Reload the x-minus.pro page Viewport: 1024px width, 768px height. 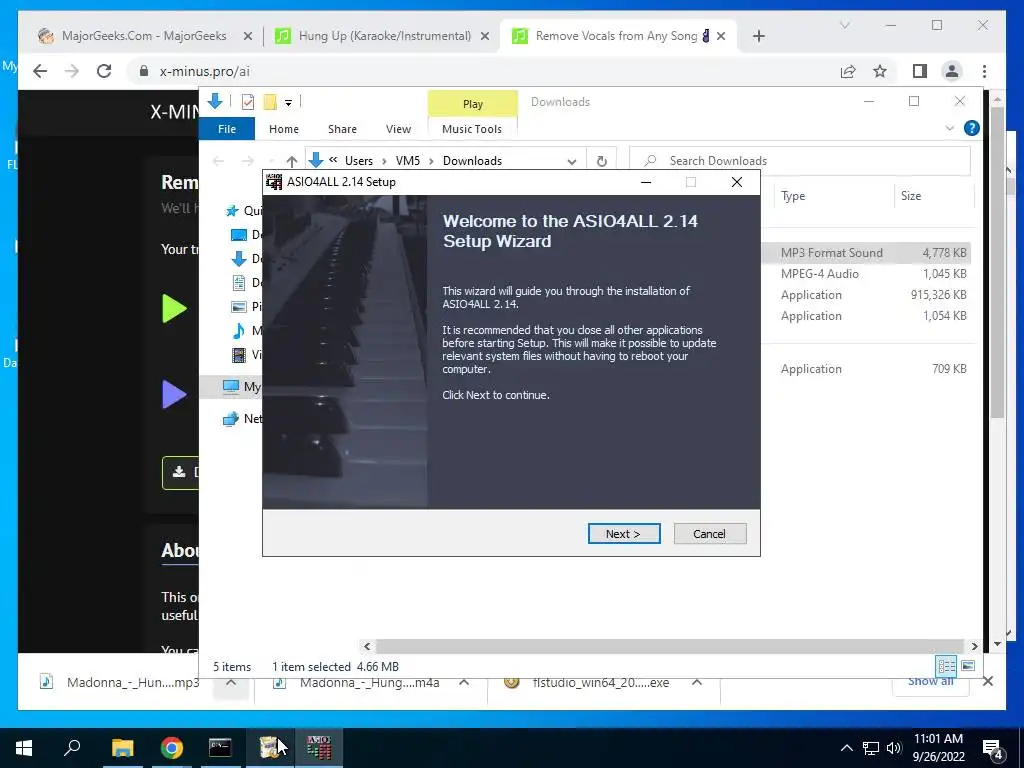point(104,71)
